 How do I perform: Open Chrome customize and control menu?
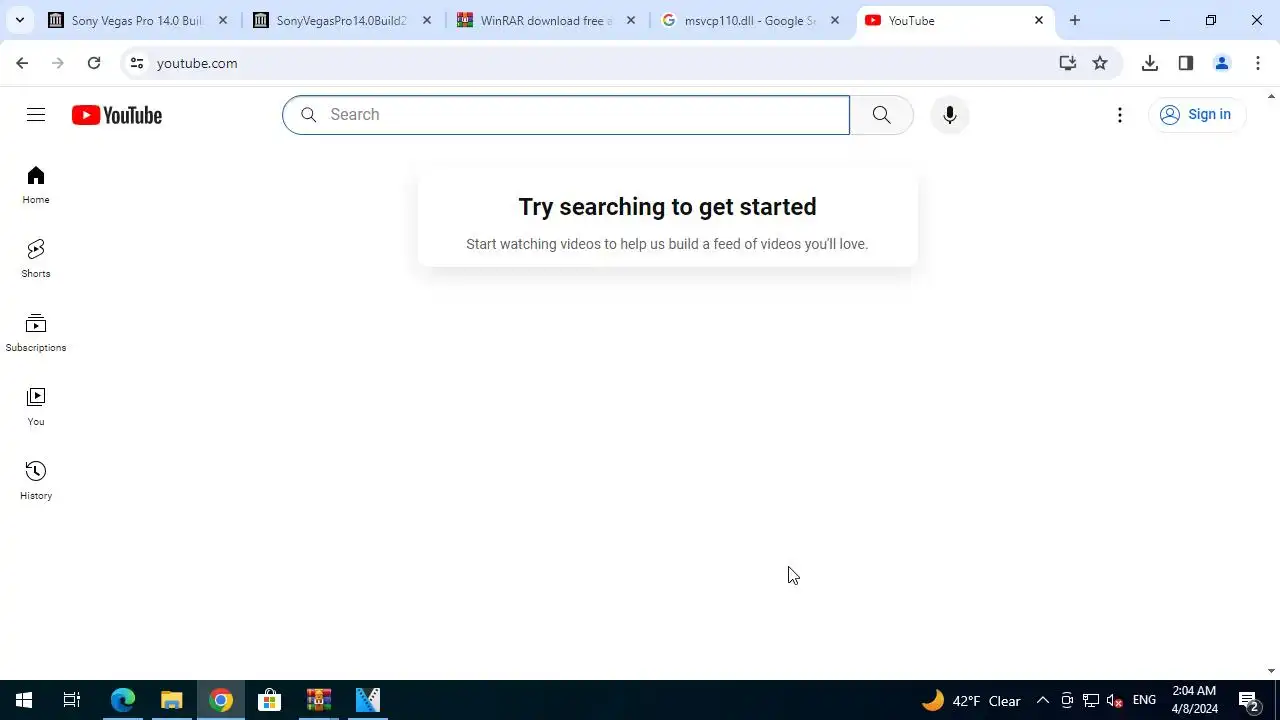[1258, 63]
